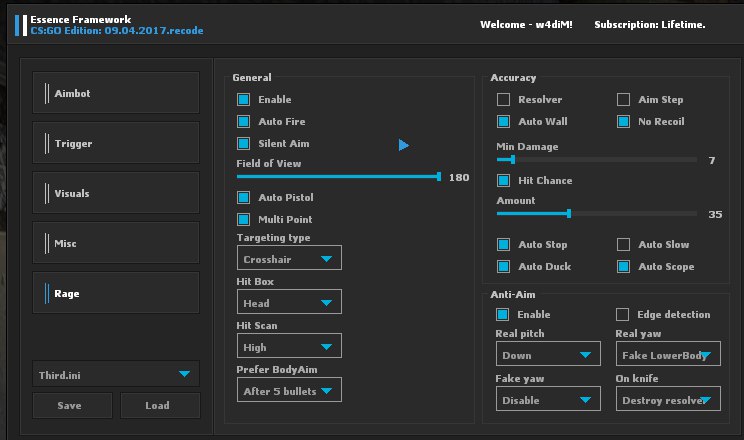Toggle the Auto Scope checkbox
Screen dimensions: 744x440
623,267
